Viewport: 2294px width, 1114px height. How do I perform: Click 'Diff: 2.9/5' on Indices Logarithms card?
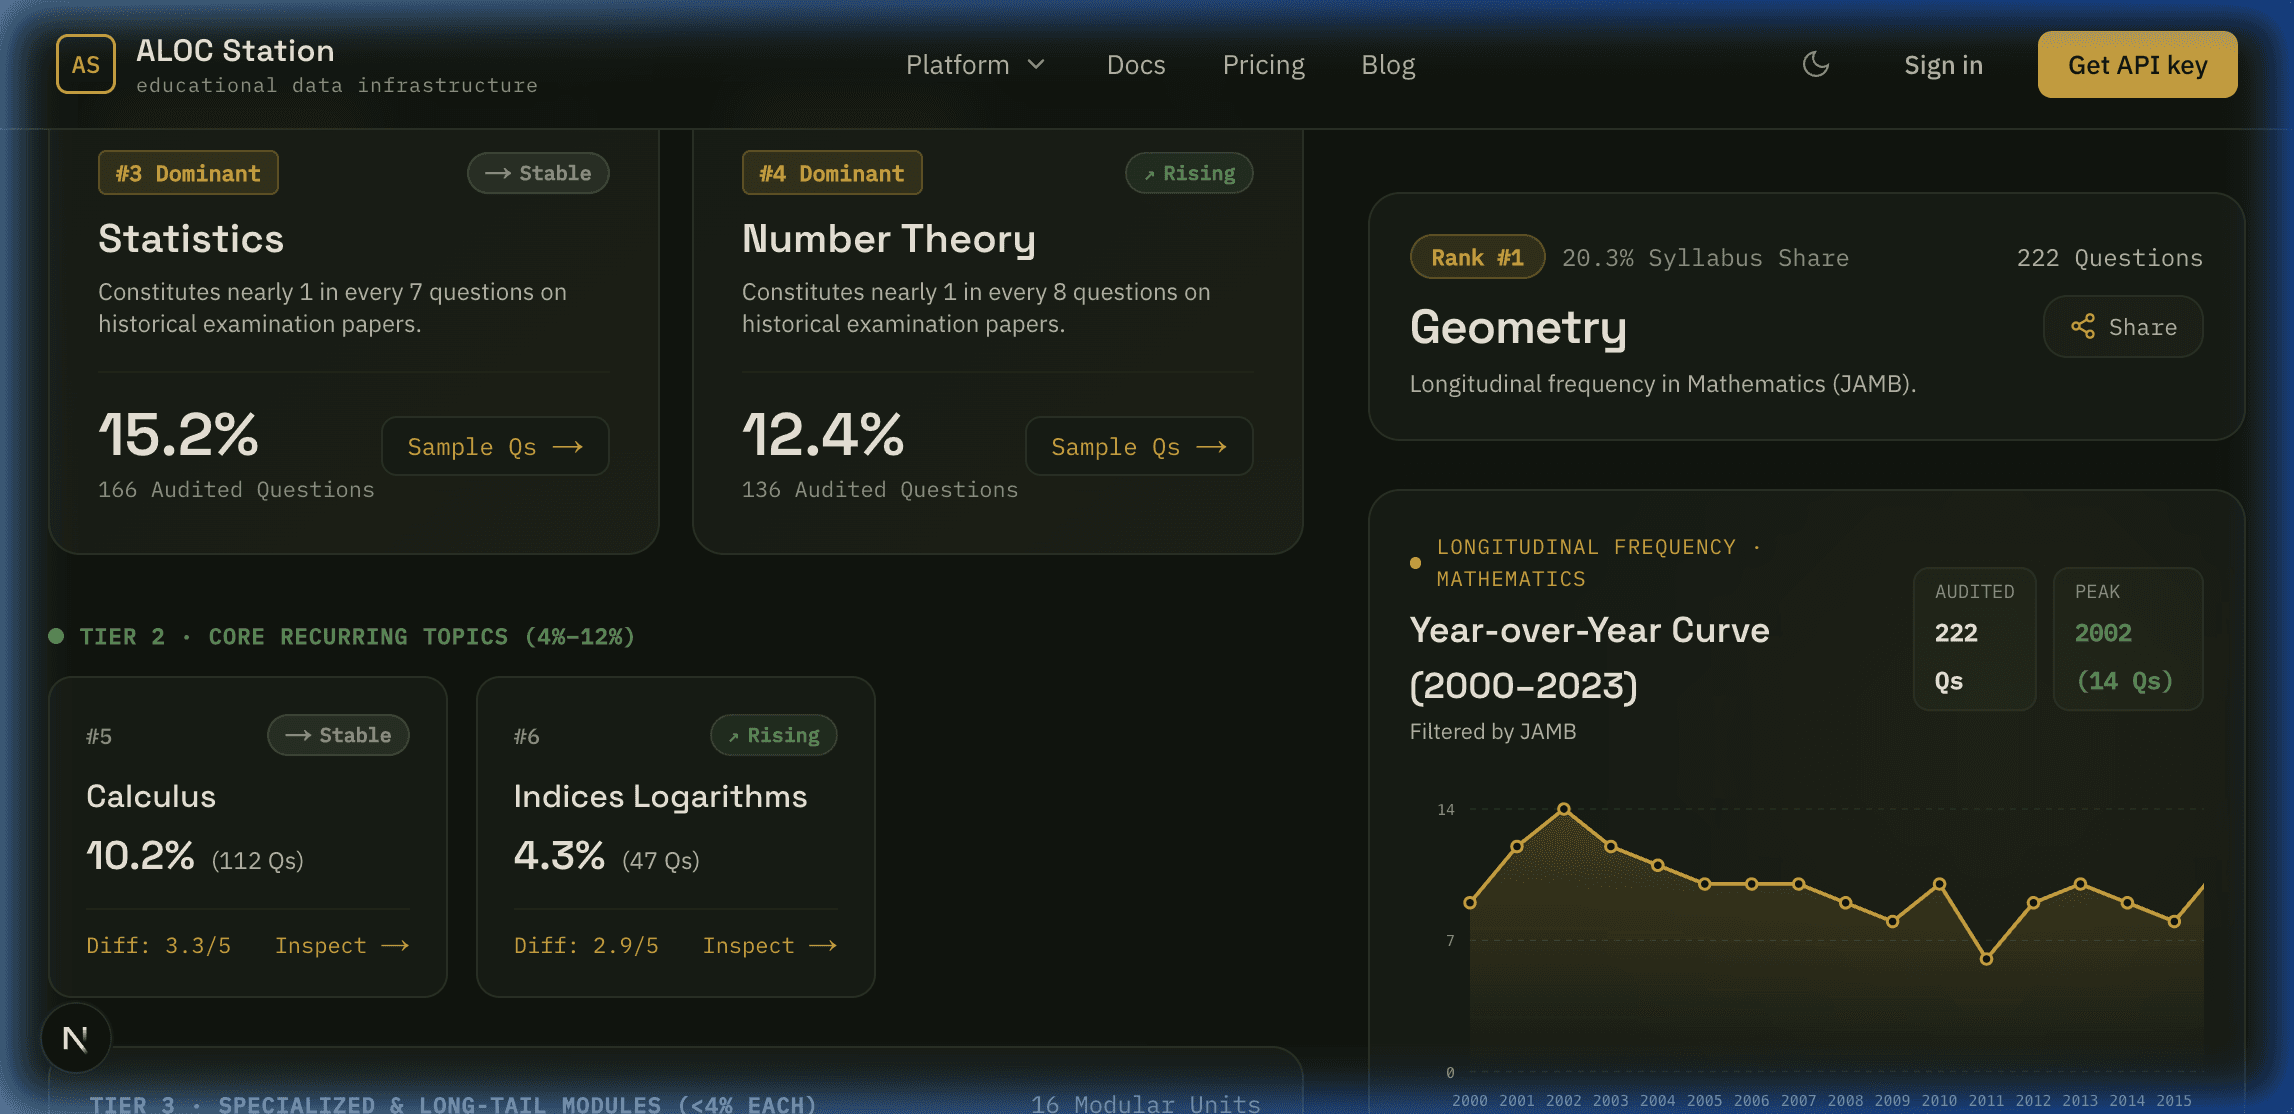[586, 945]
